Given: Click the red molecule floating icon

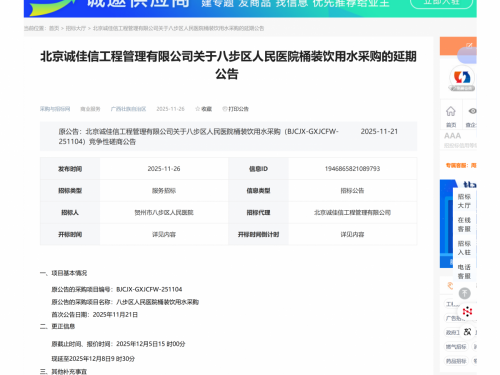Looking at the screenshot, I should [x=467, y=311].
